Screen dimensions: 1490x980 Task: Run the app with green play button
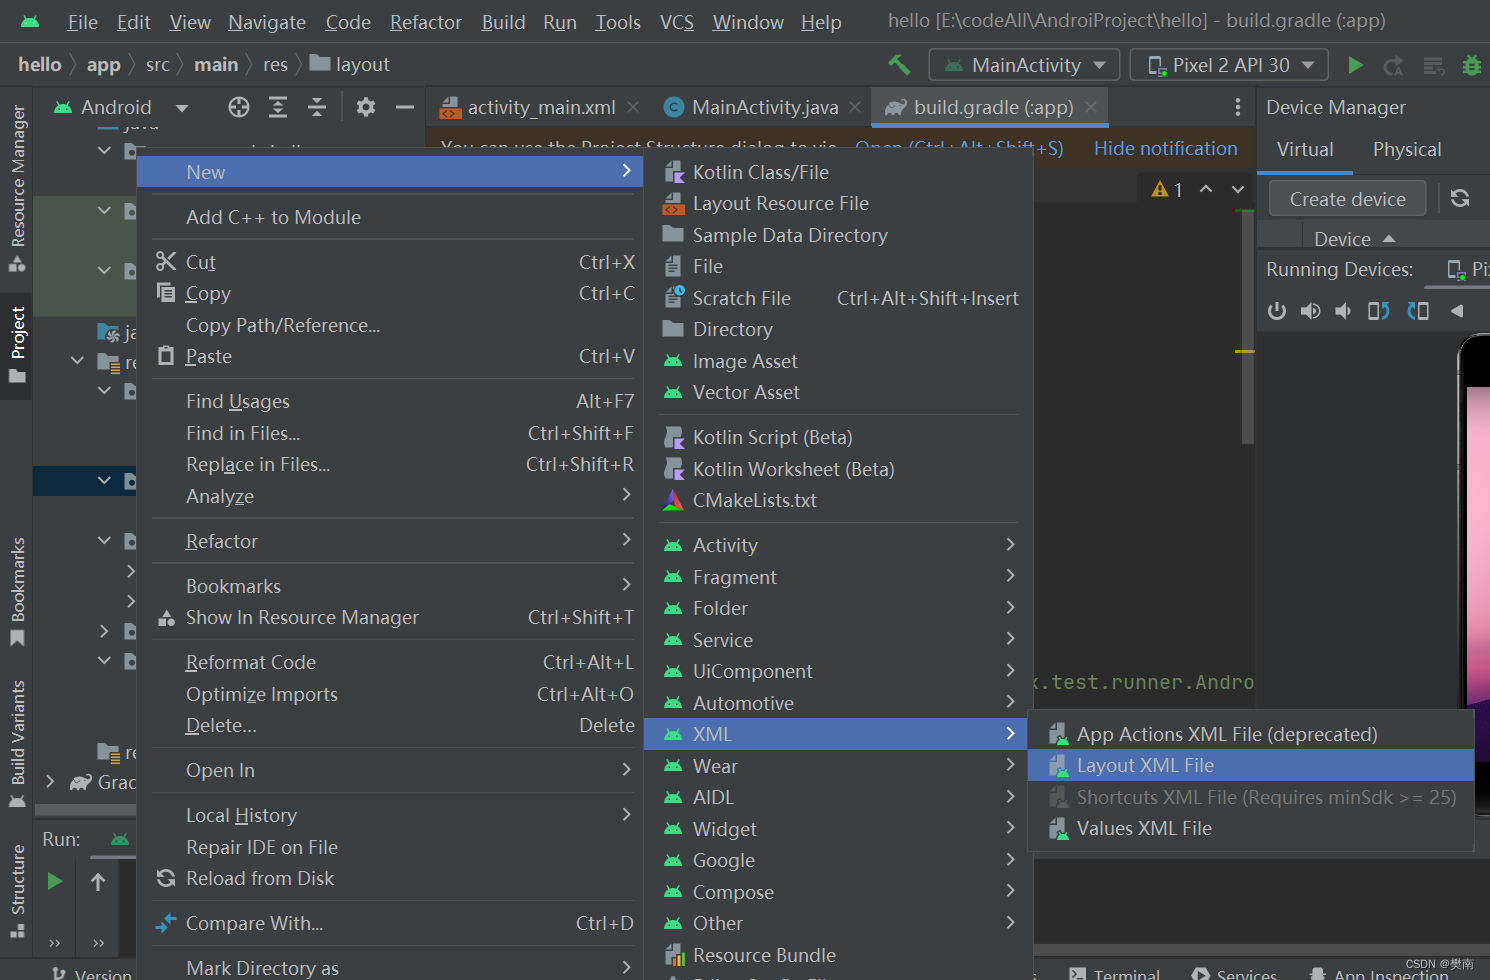coord(1355,65)
